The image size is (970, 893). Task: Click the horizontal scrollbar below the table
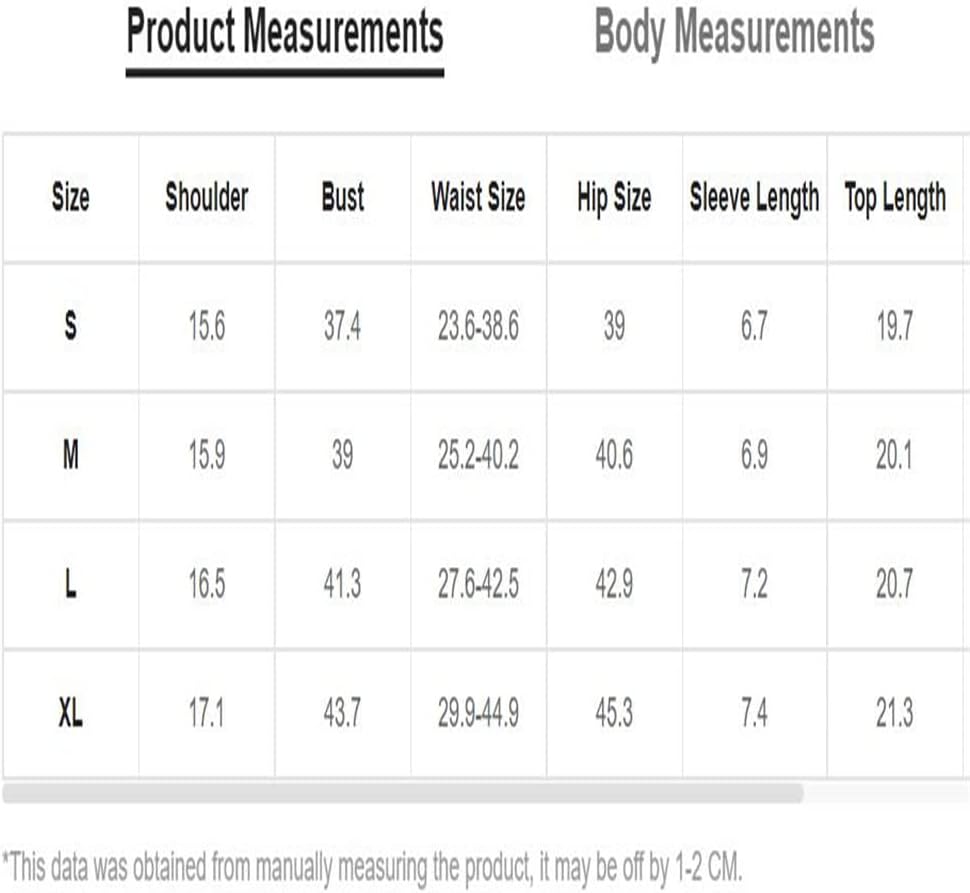coord(403,793)
